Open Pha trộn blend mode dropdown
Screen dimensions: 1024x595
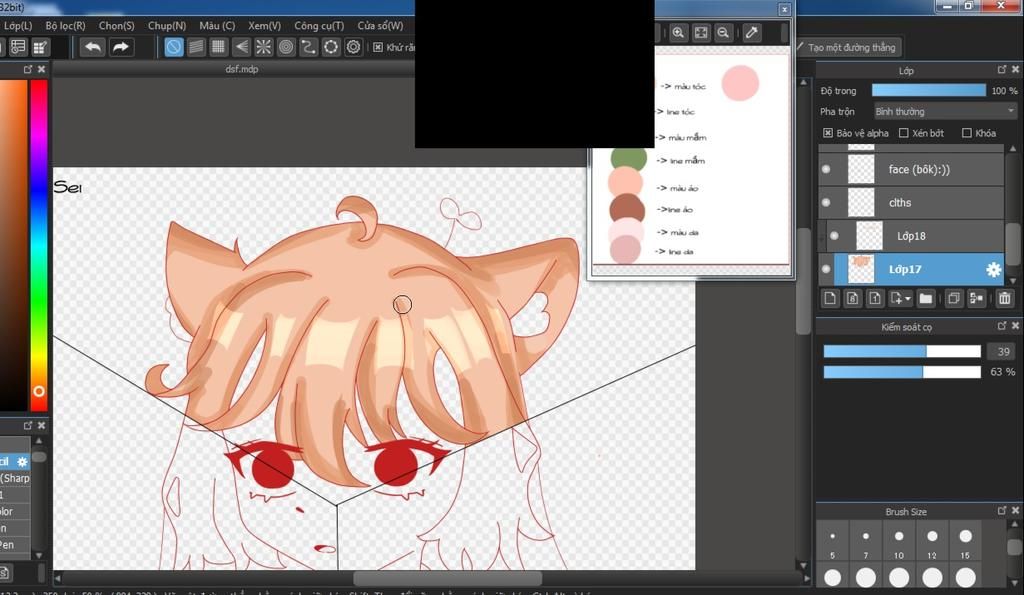(x=945, y=111)
